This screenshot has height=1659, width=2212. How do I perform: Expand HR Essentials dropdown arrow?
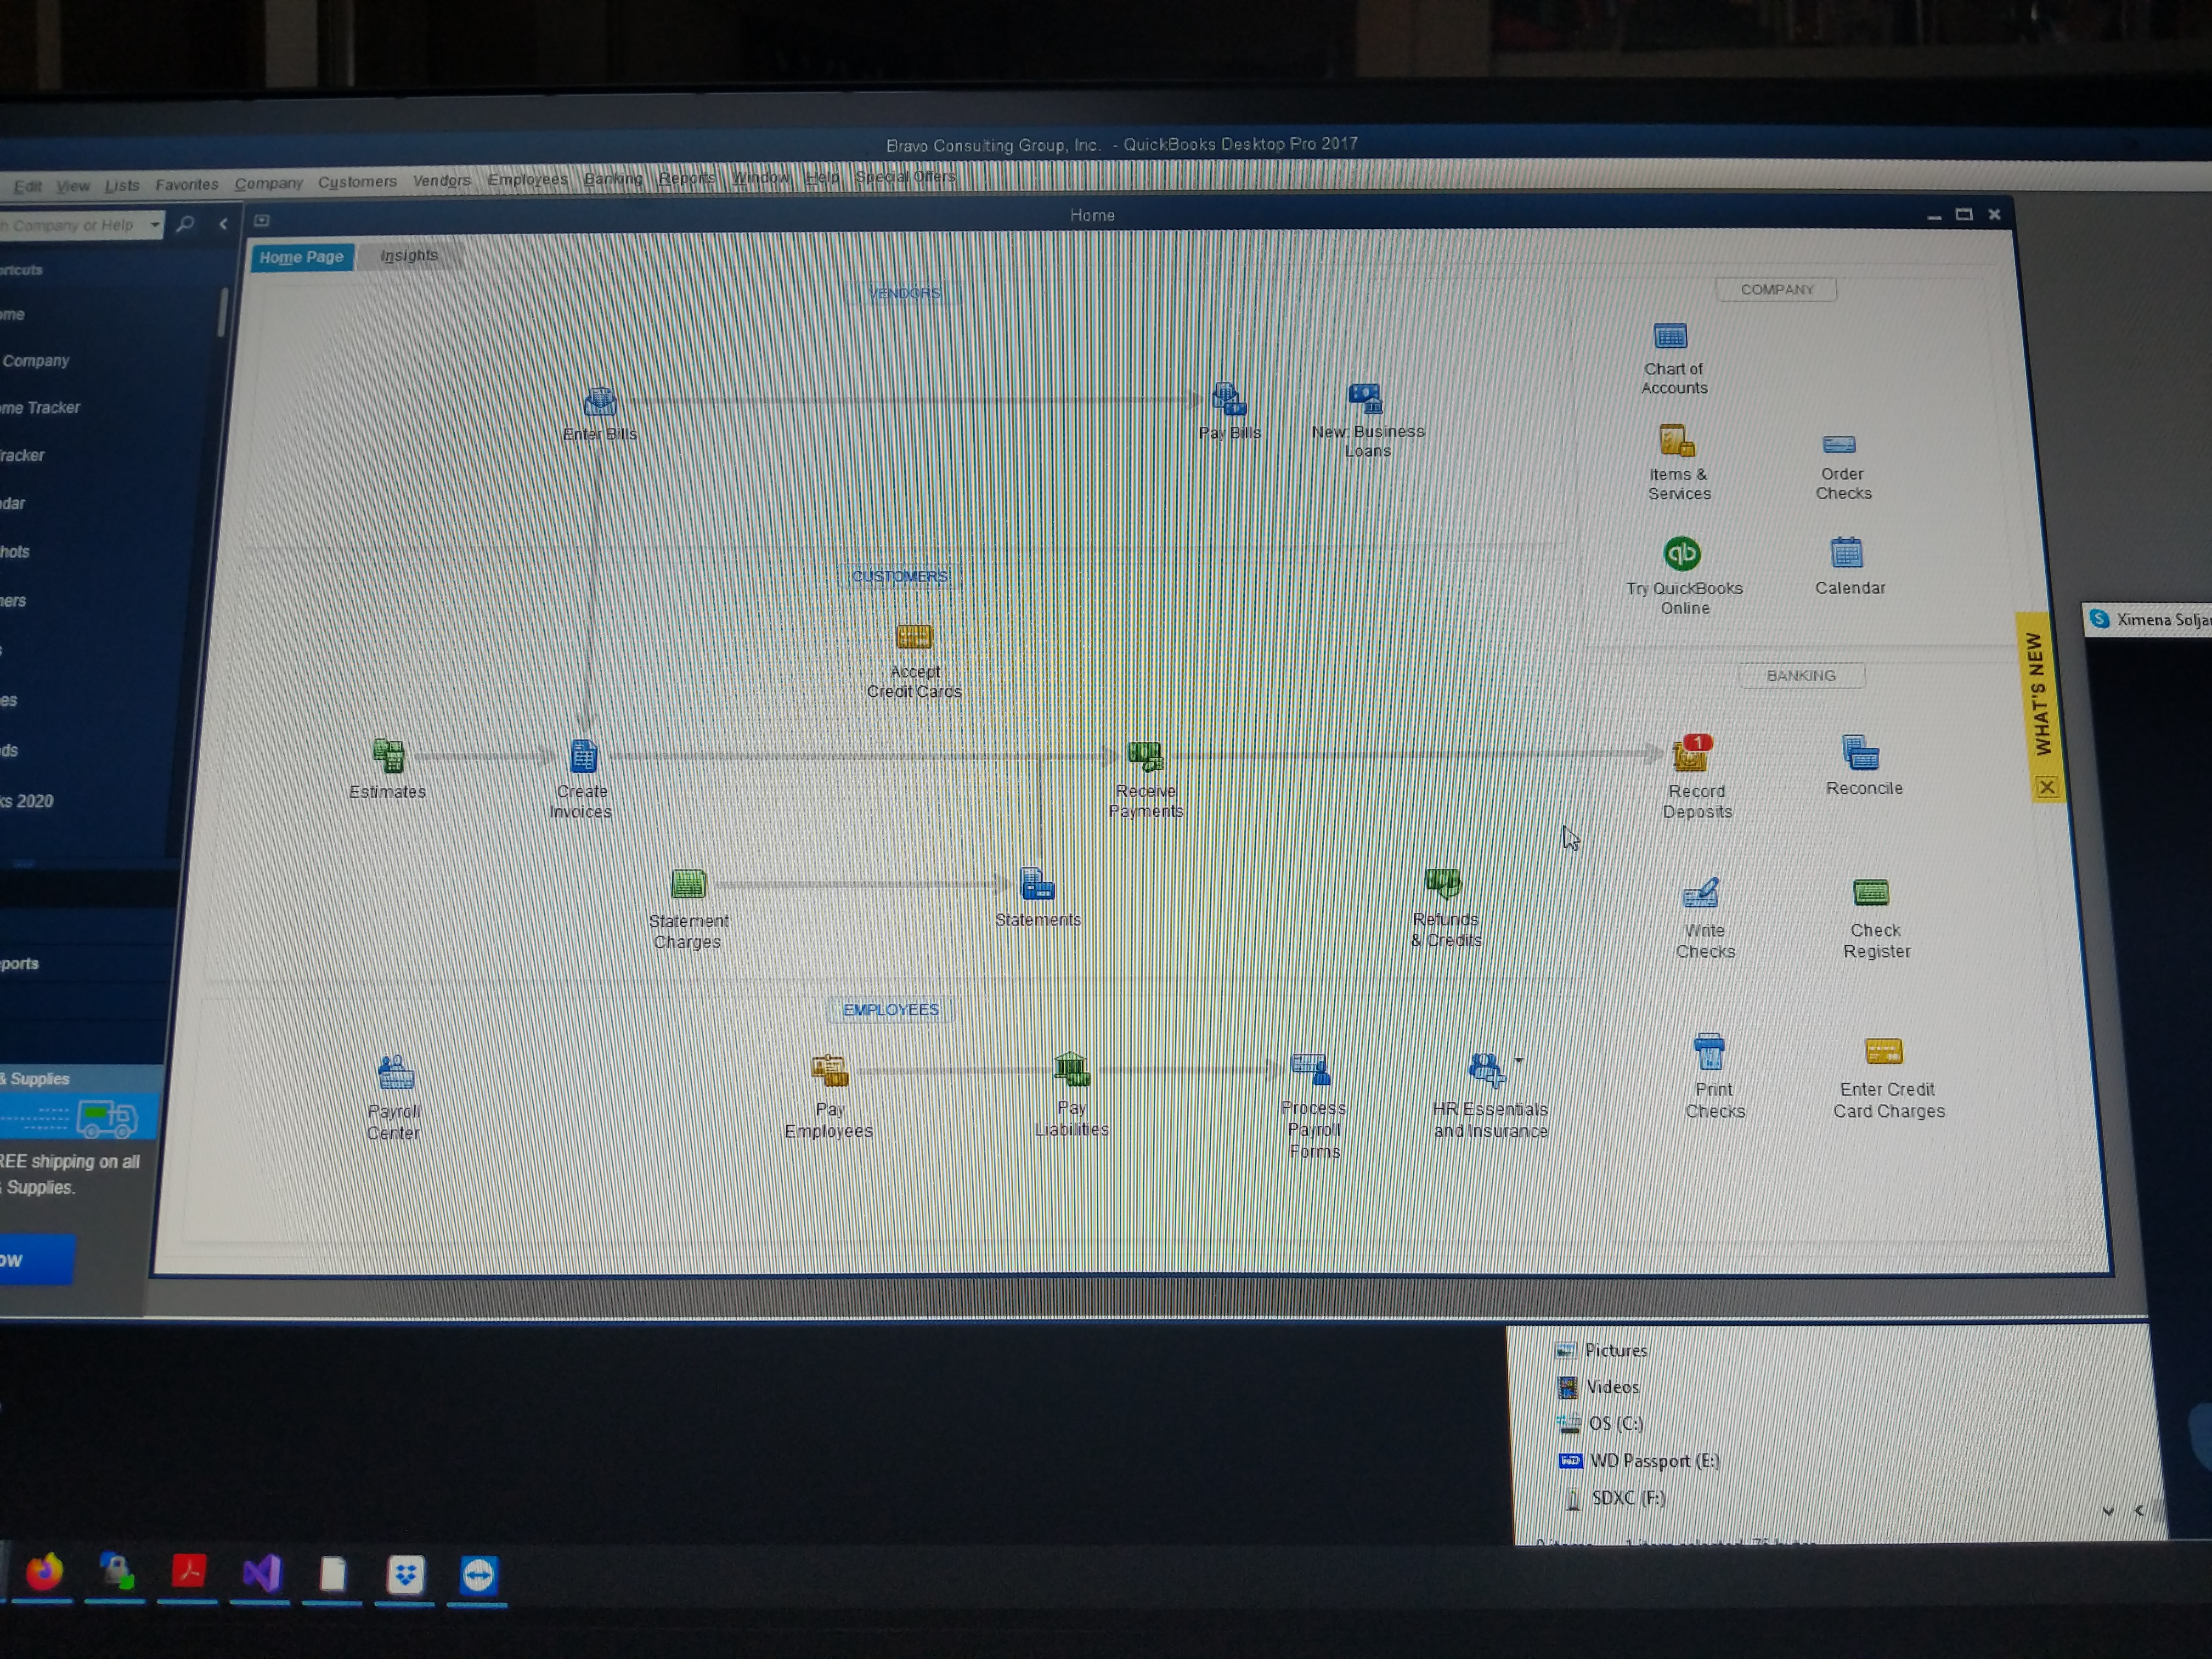(1518, 1060)
